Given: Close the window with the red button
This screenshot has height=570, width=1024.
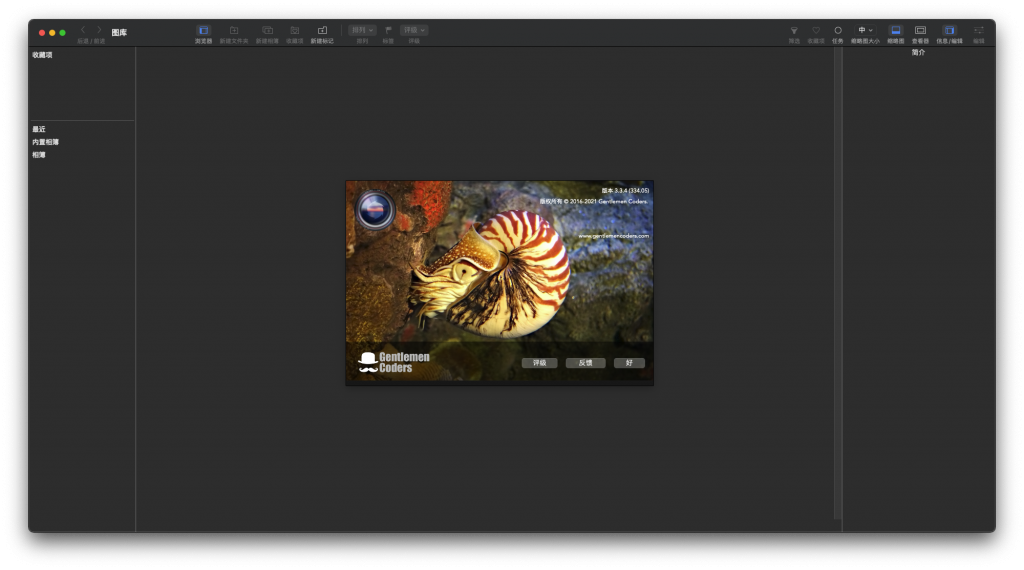Looking at the screenshot, I should point(42,33).
